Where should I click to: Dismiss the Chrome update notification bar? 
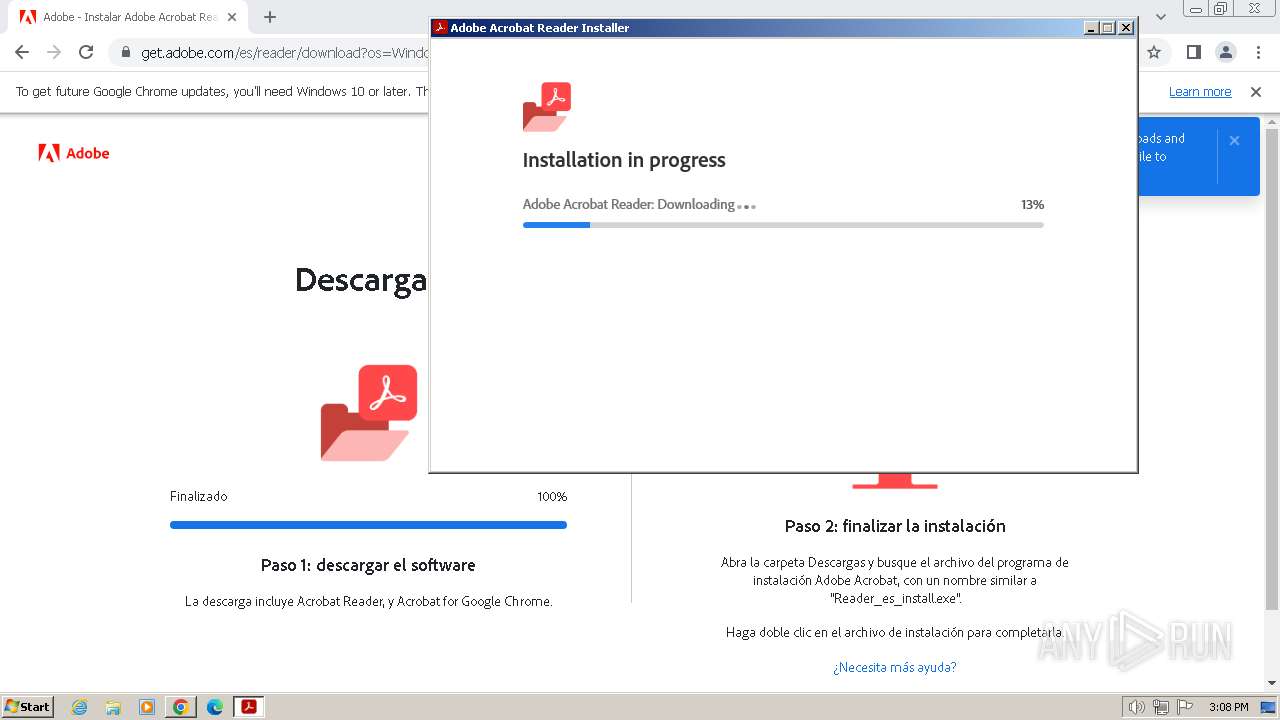[1256, 92]
